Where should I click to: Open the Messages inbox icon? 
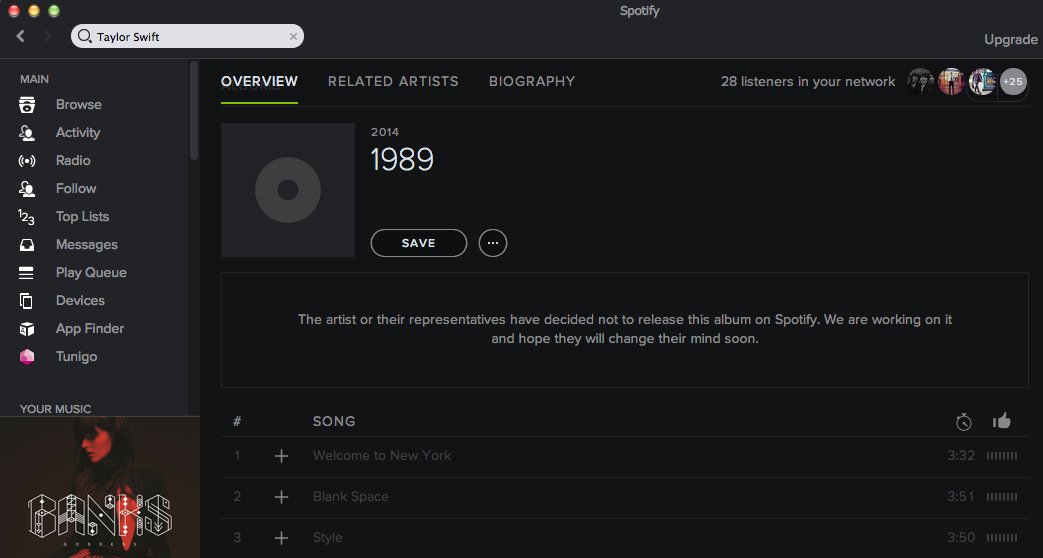coord(27,245)
